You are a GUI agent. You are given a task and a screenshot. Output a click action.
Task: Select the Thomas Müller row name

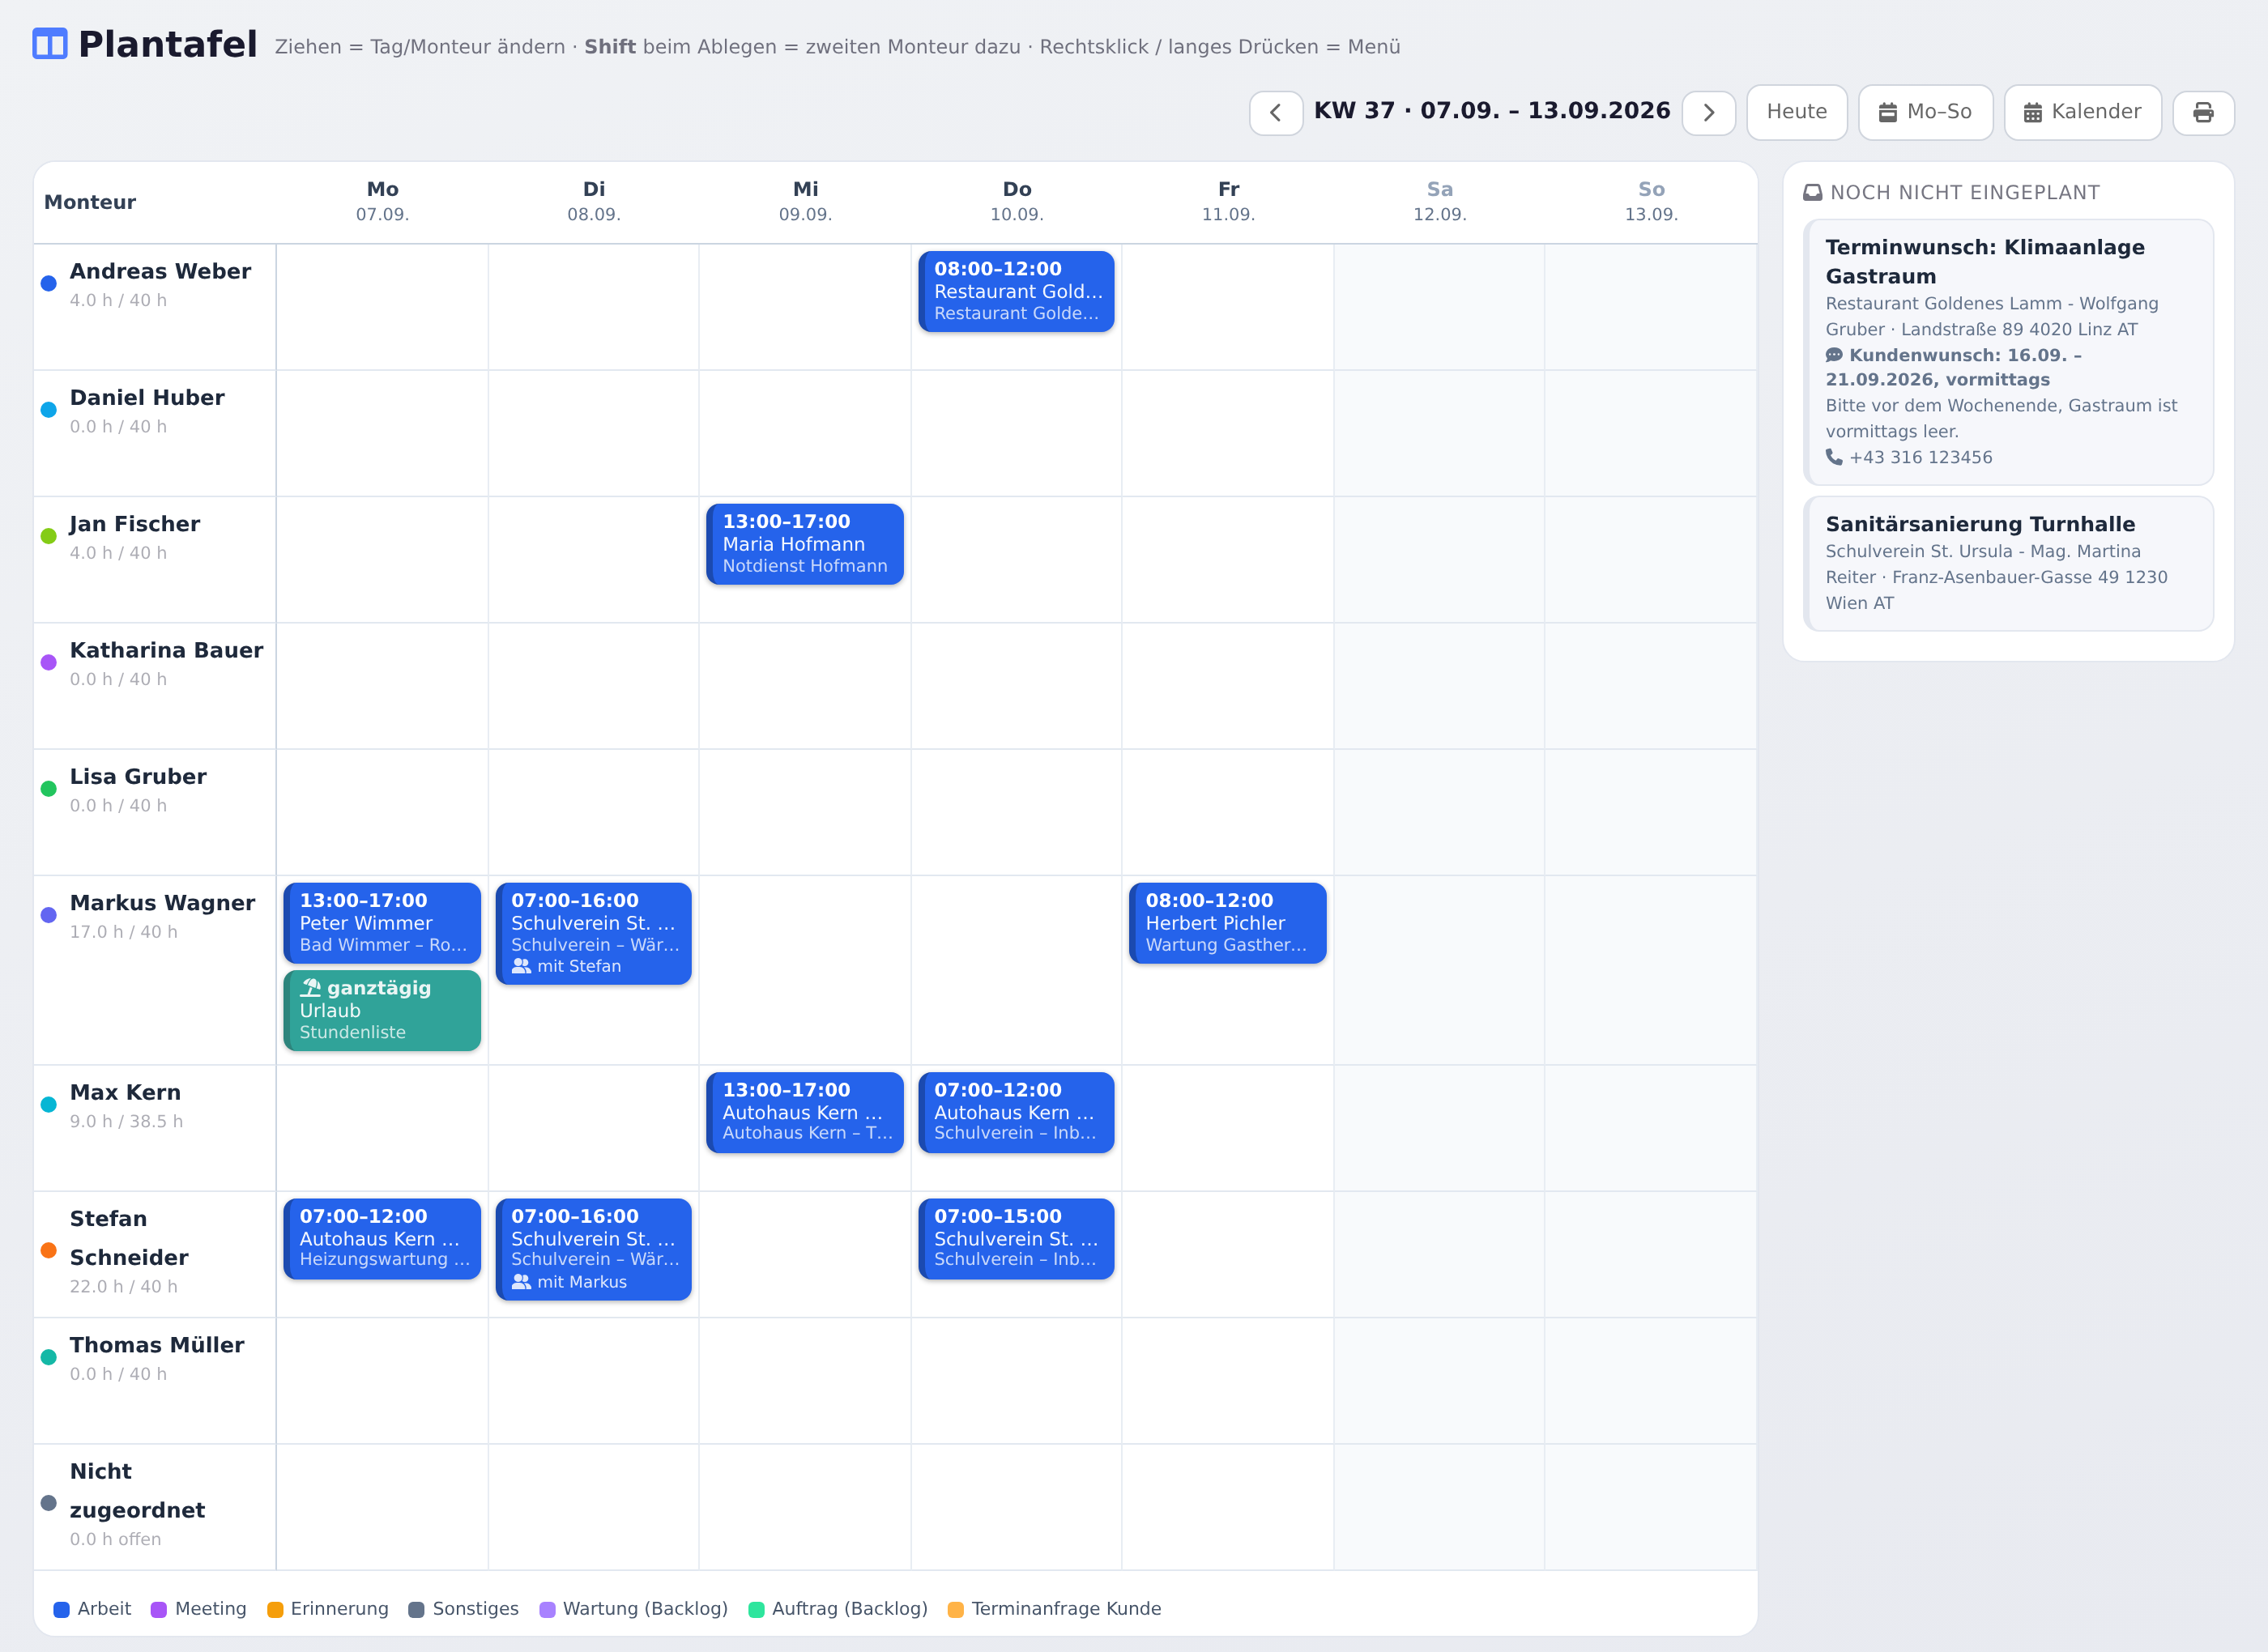coord(157,1345)
